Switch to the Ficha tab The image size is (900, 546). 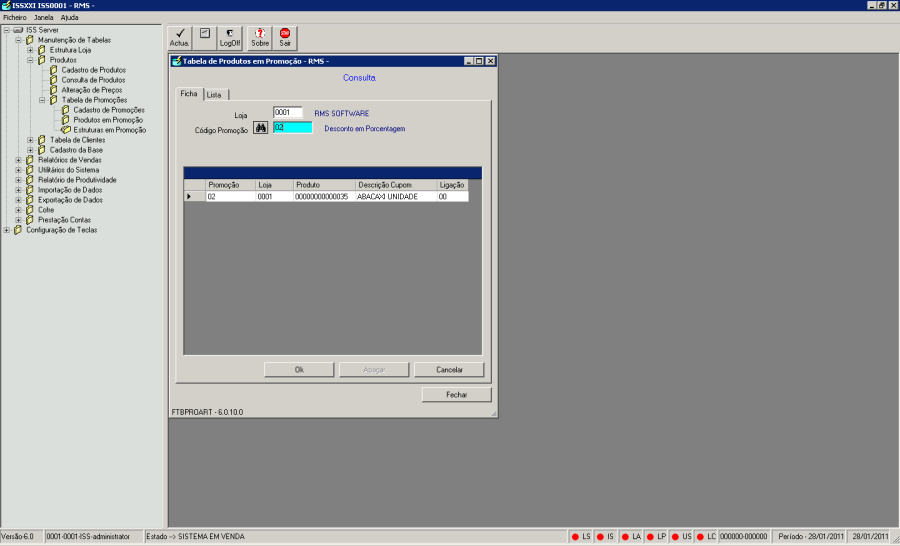tap(189, 94)
